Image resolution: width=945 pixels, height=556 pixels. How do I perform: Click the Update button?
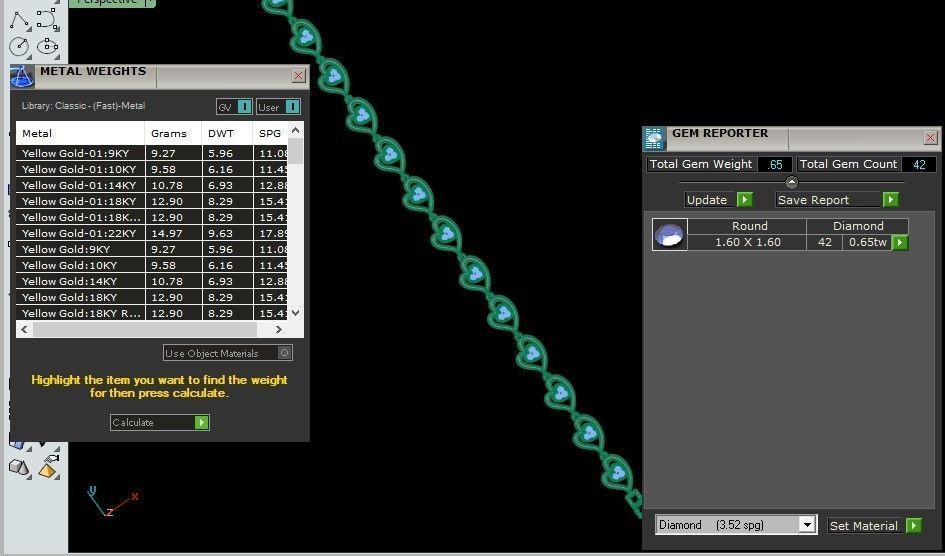pyautogui.click(x=719, y=199)
